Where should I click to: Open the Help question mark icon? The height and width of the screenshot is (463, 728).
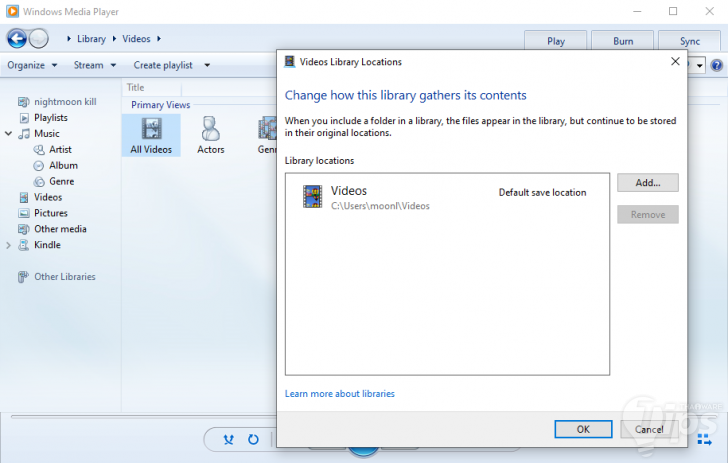(x=717, y=65)
